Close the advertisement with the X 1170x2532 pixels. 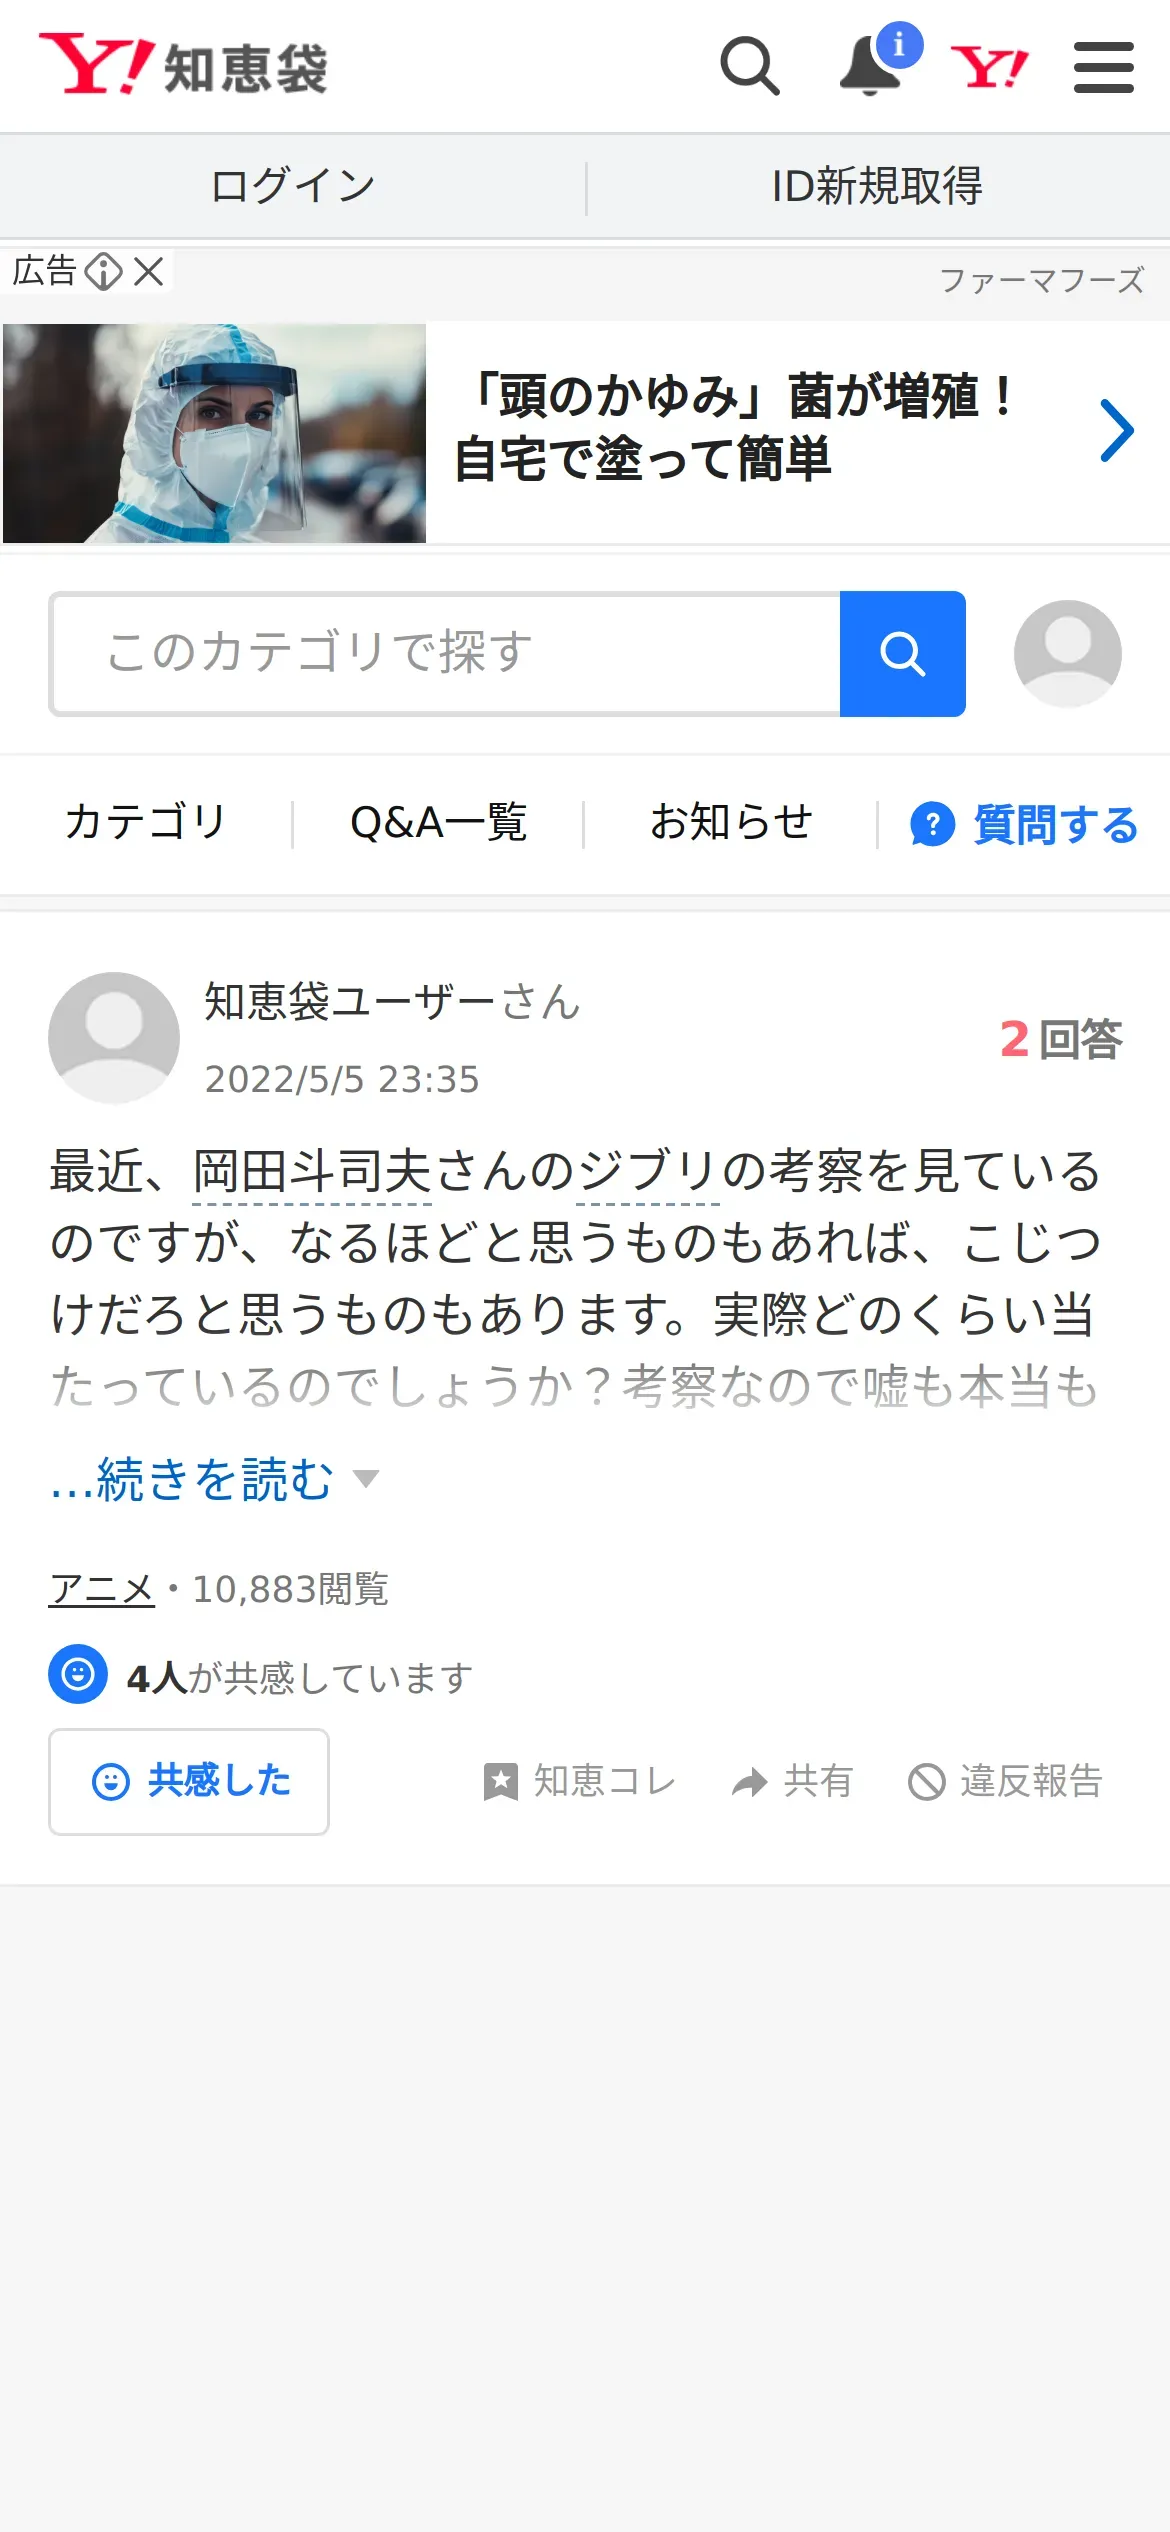click(x=149, y=271)
